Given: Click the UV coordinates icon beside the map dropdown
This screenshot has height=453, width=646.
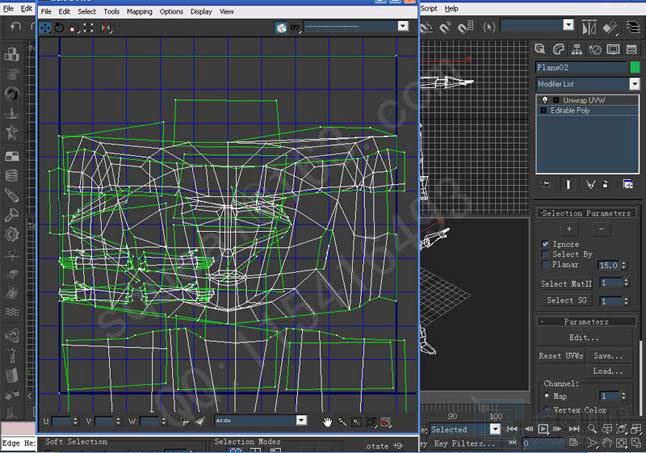Looking at the screenshot, I should tap(295, 28).
